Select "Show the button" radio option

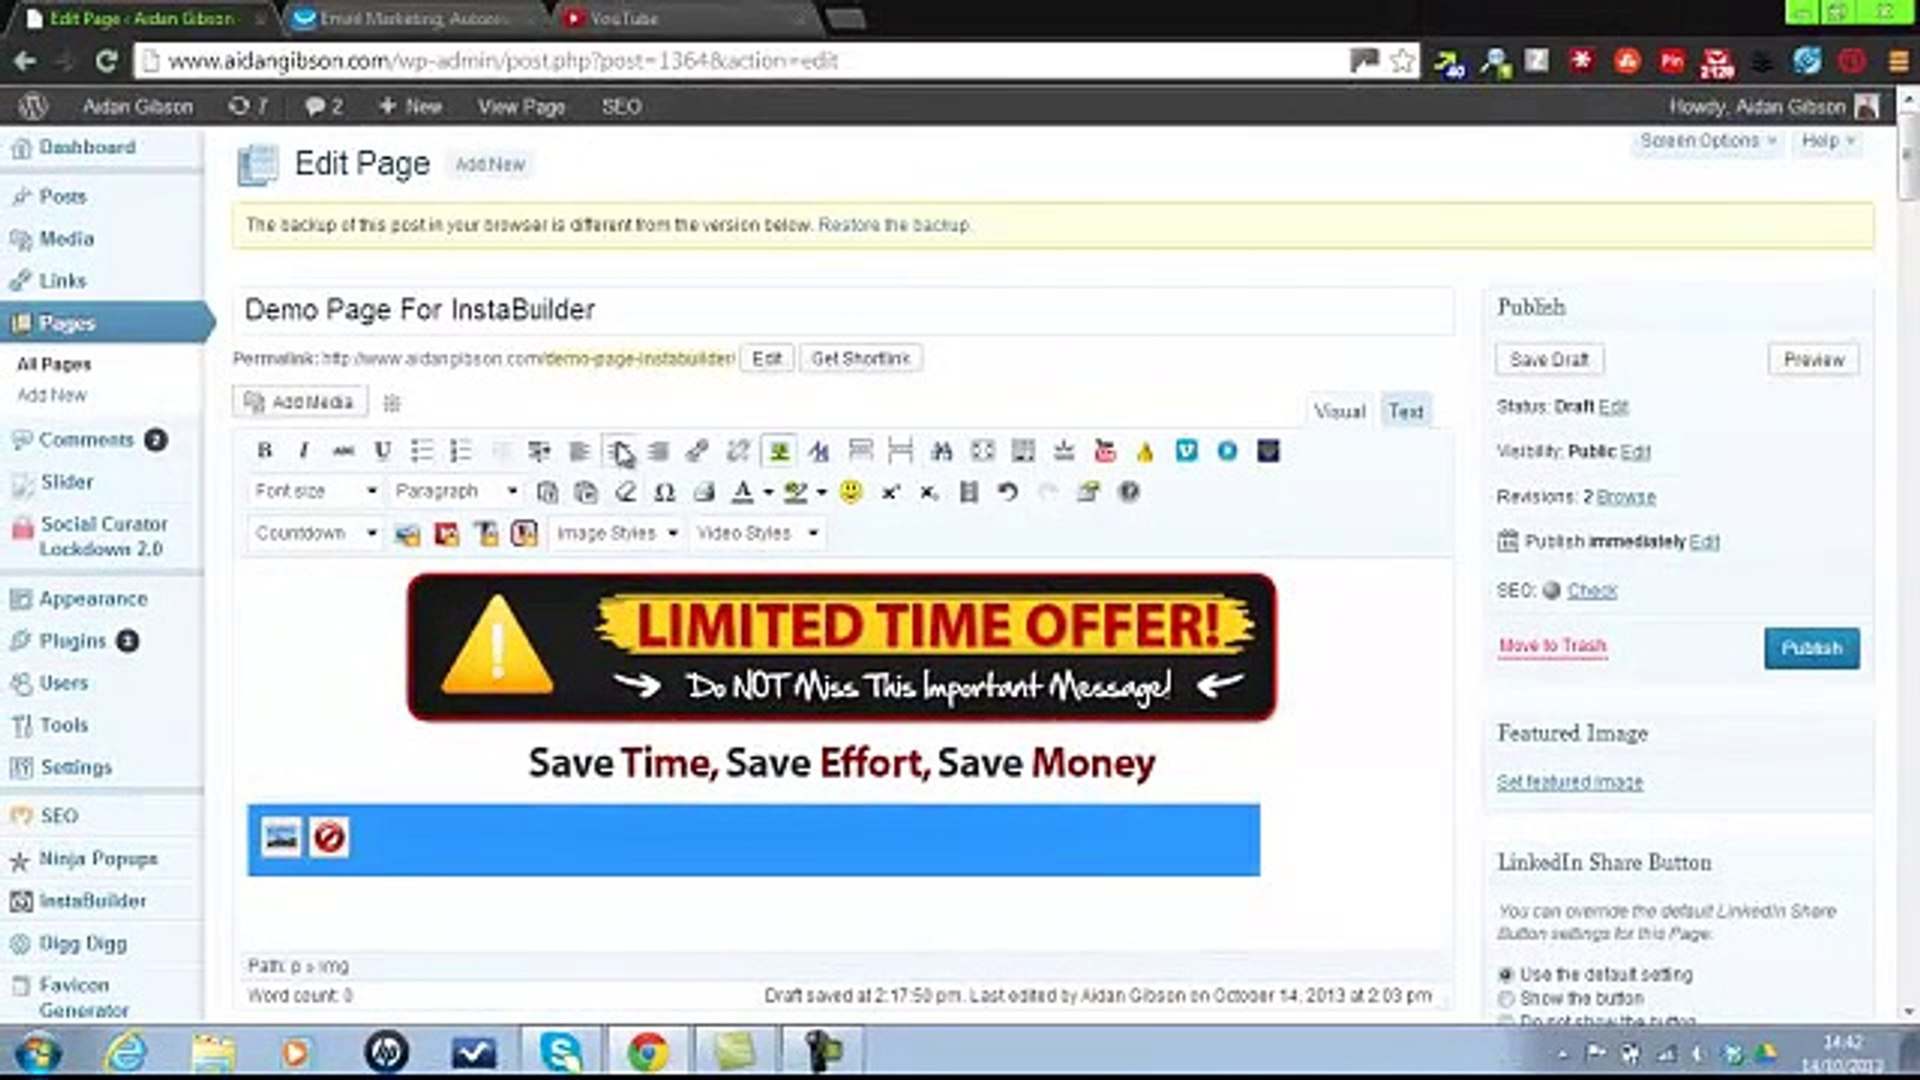tap(1506, 998)
